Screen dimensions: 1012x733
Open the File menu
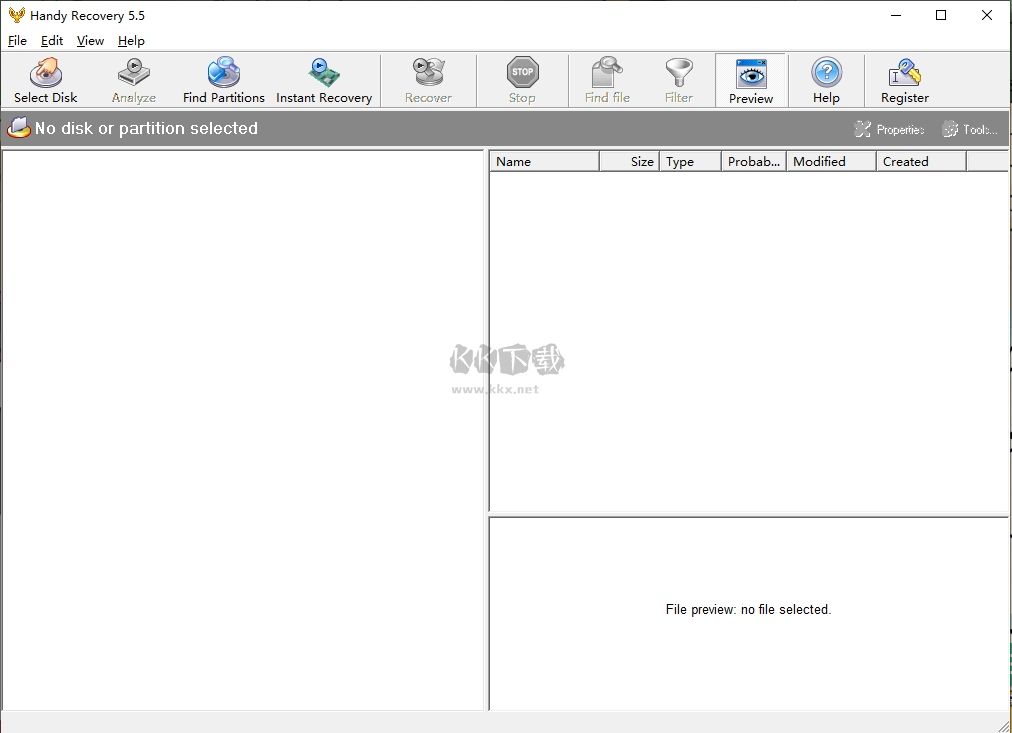(x=17, y=41)
